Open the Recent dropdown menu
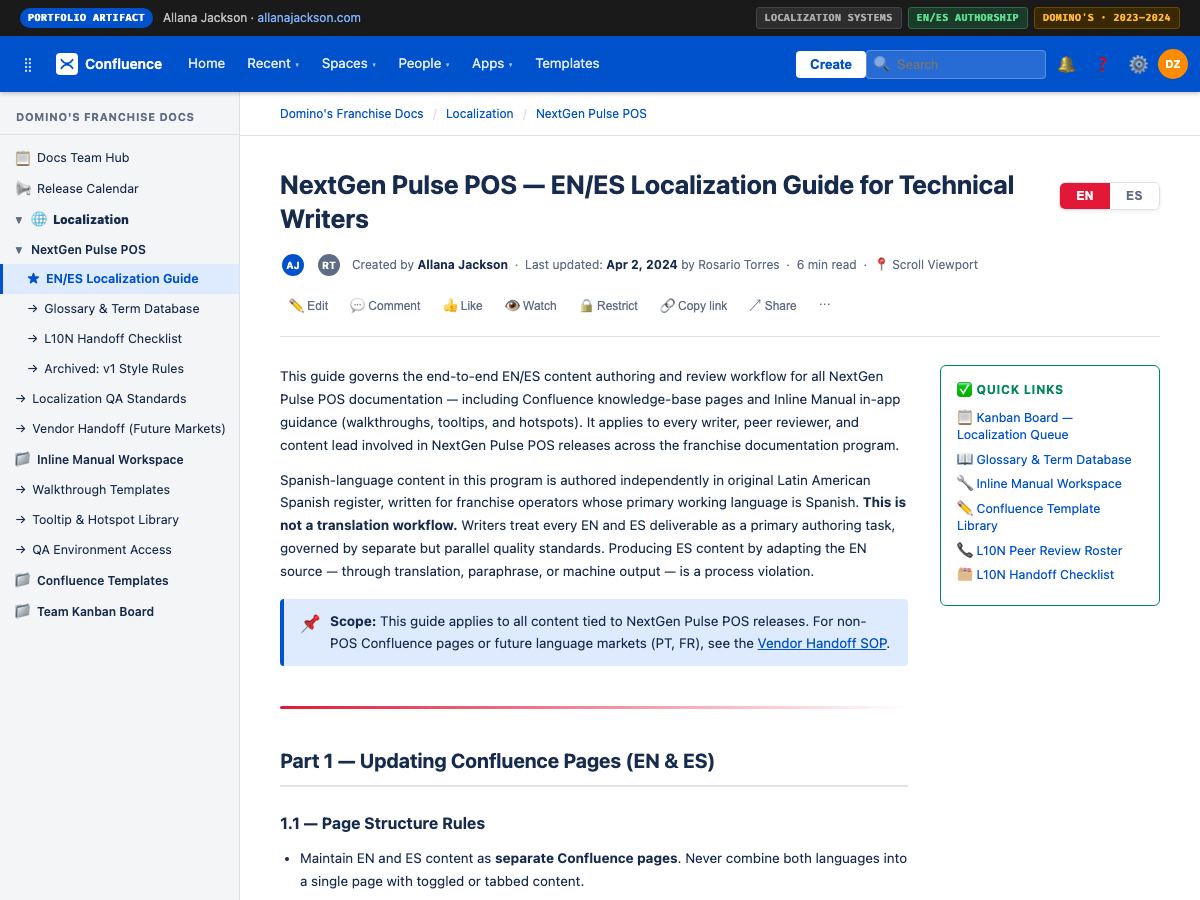The width and height of the screenshot is (1200, 900). 273,64
